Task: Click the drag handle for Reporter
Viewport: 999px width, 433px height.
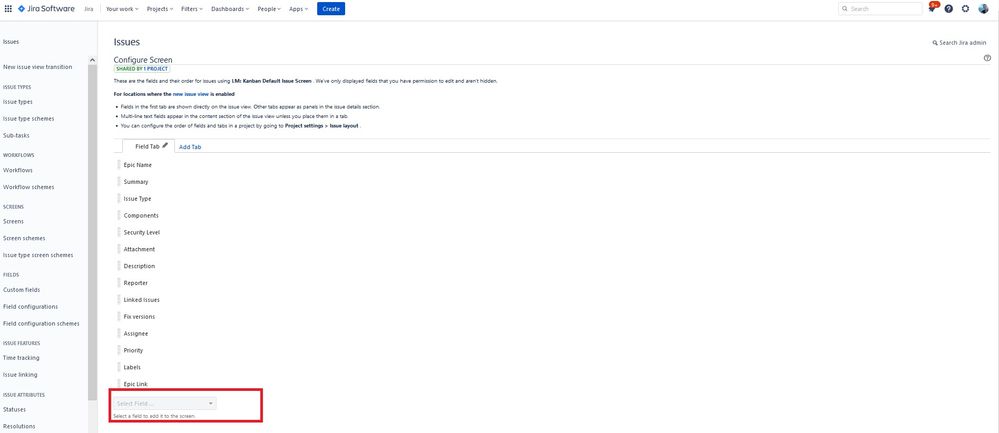Action: pyautogui.click(x=119, y=283)
